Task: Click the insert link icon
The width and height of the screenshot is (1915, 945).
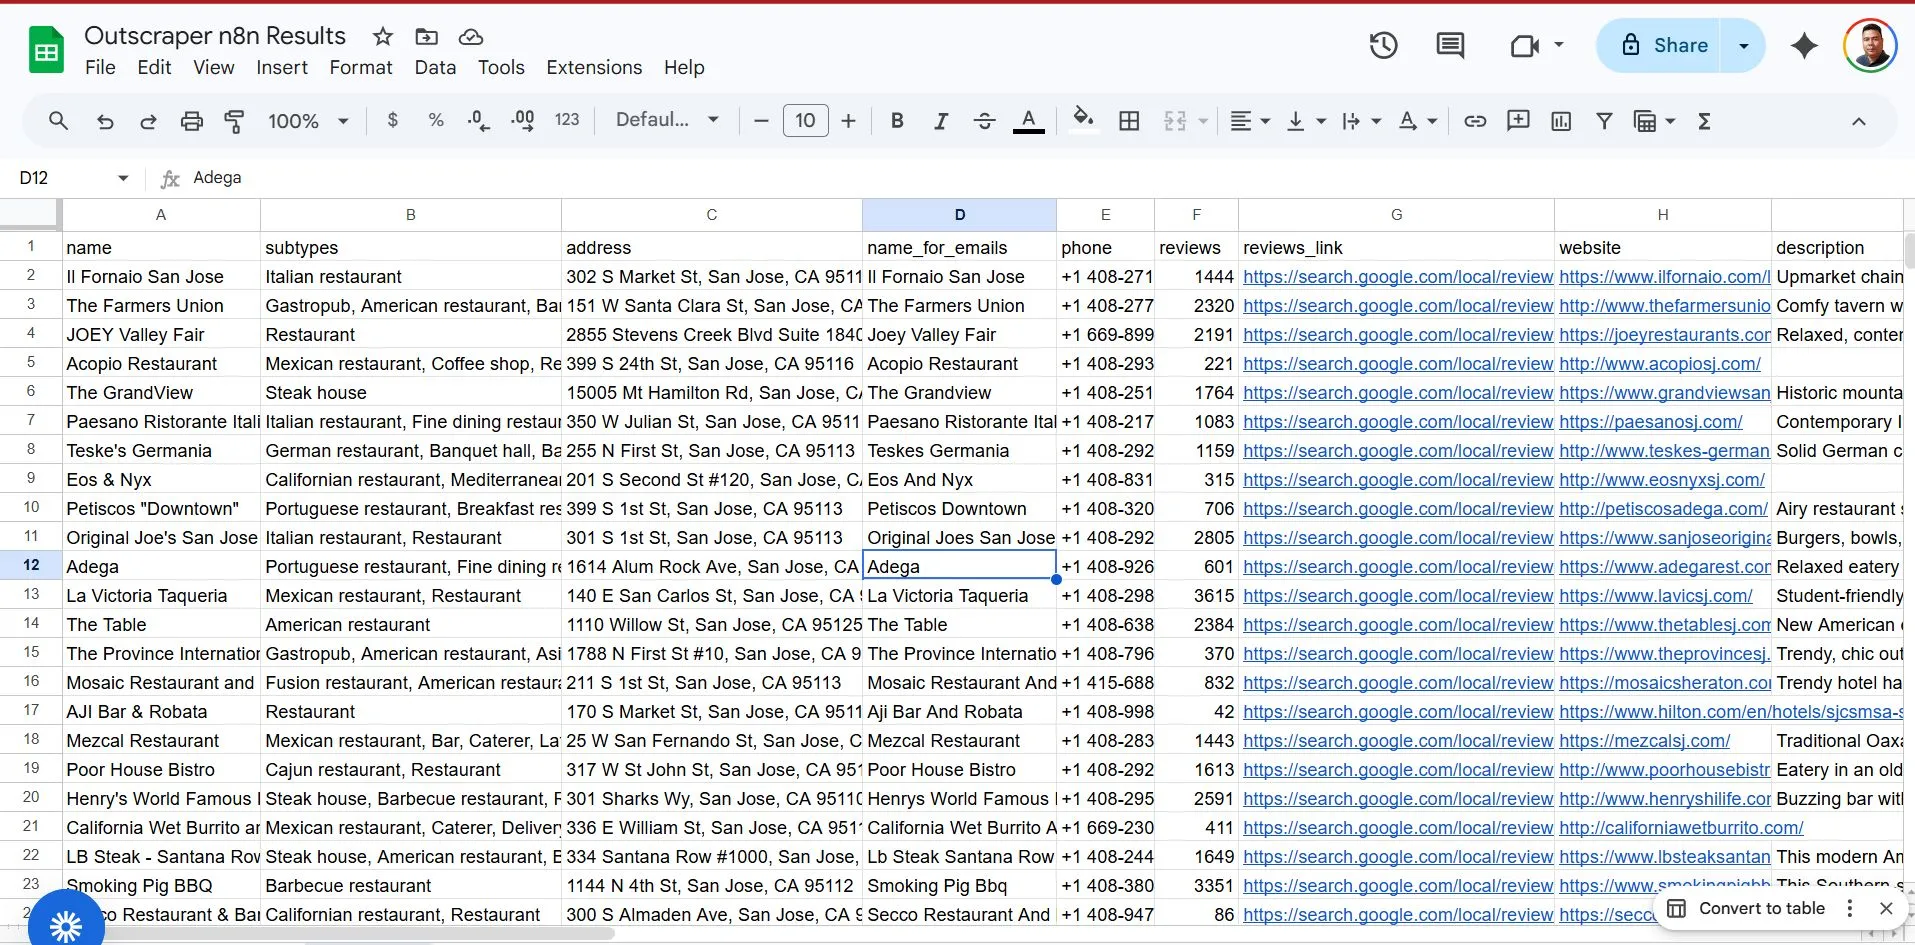Action: coord(1474,121)
